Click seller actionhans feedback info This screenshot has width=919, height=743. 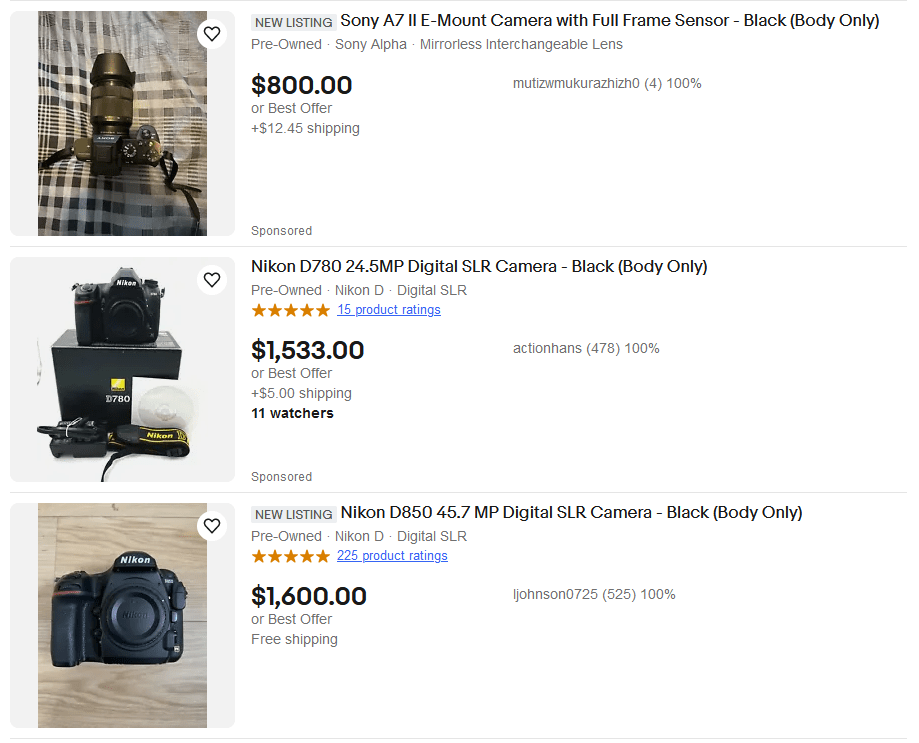(586, 349)
